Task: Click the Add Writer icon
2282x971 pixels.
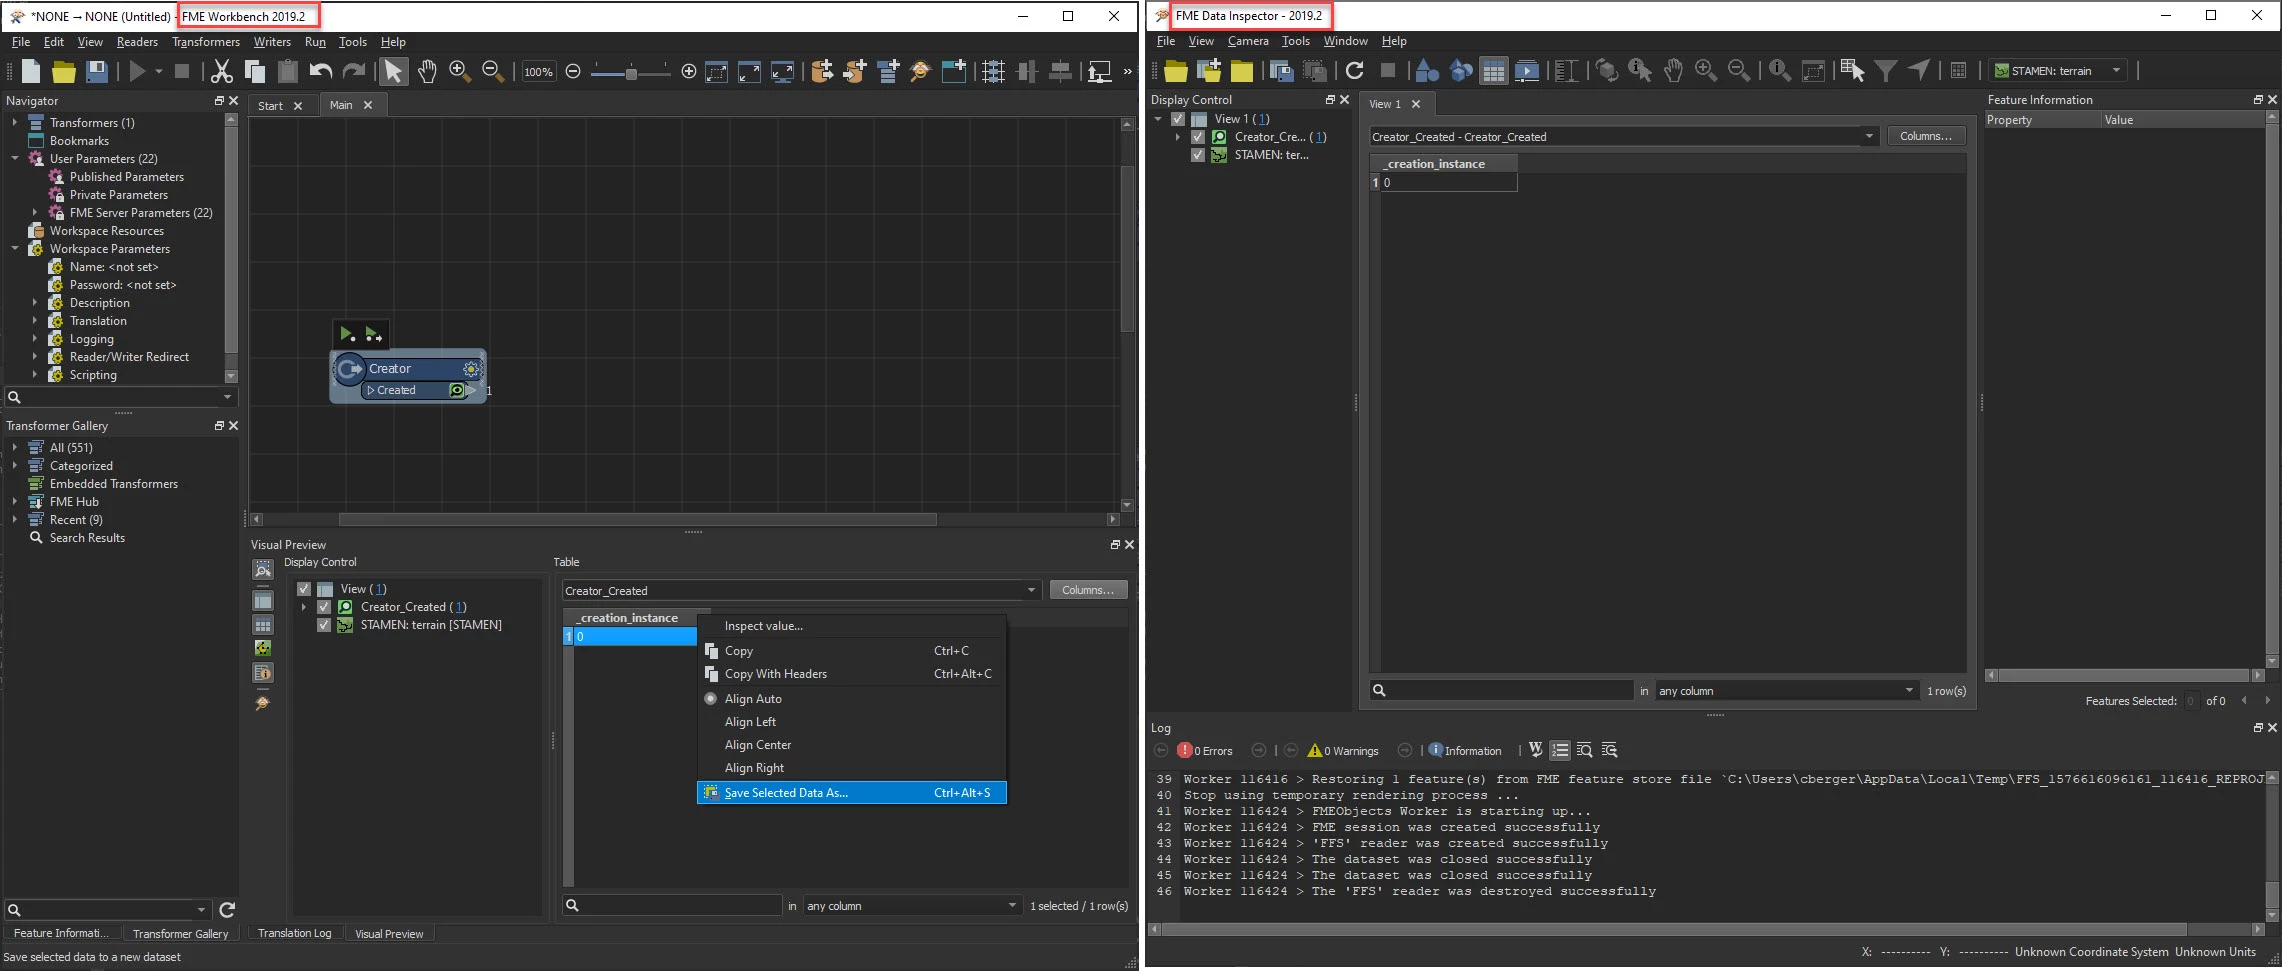Action: pos(855,71)
